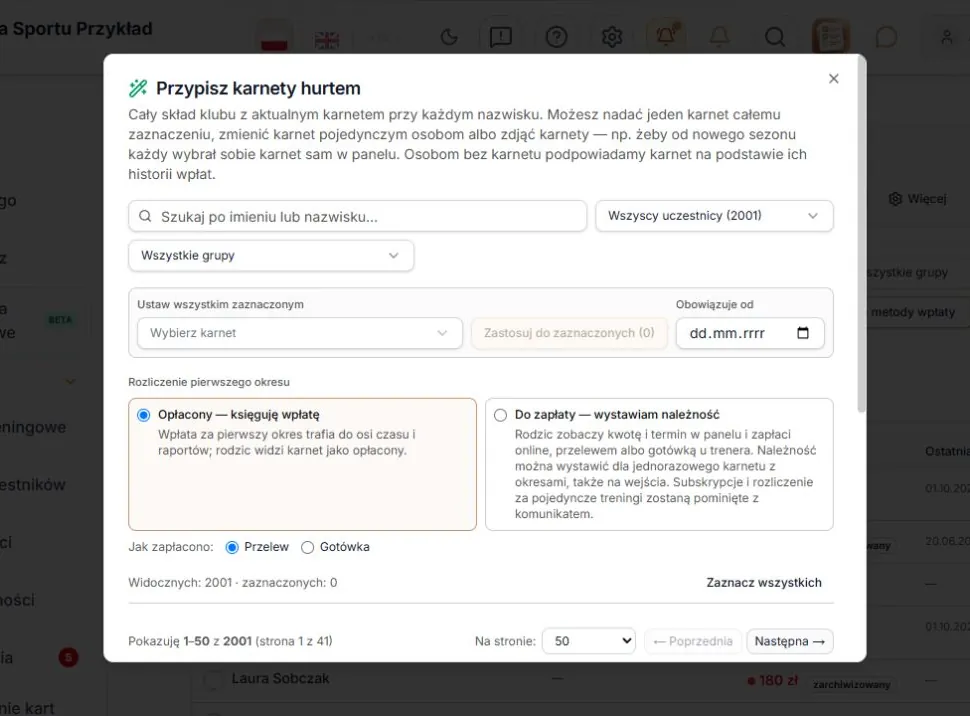This screenshot has height=716, width=970.
Task: Open calendar picker in Obowiązuje od field
Action: pos(802,333)
